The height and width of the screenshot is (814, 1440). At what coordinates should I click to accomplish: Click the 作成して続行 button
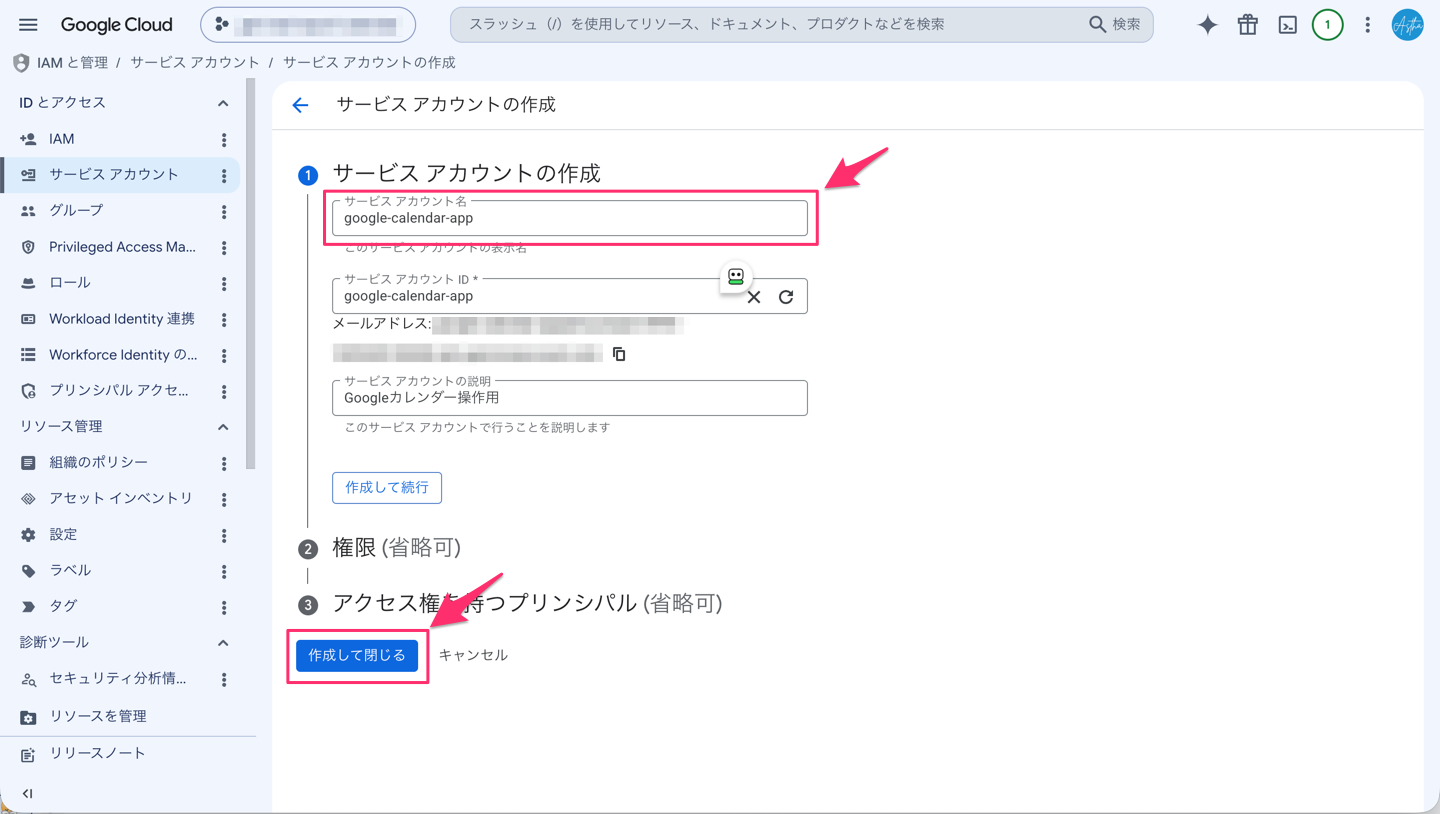click(387, 488)
